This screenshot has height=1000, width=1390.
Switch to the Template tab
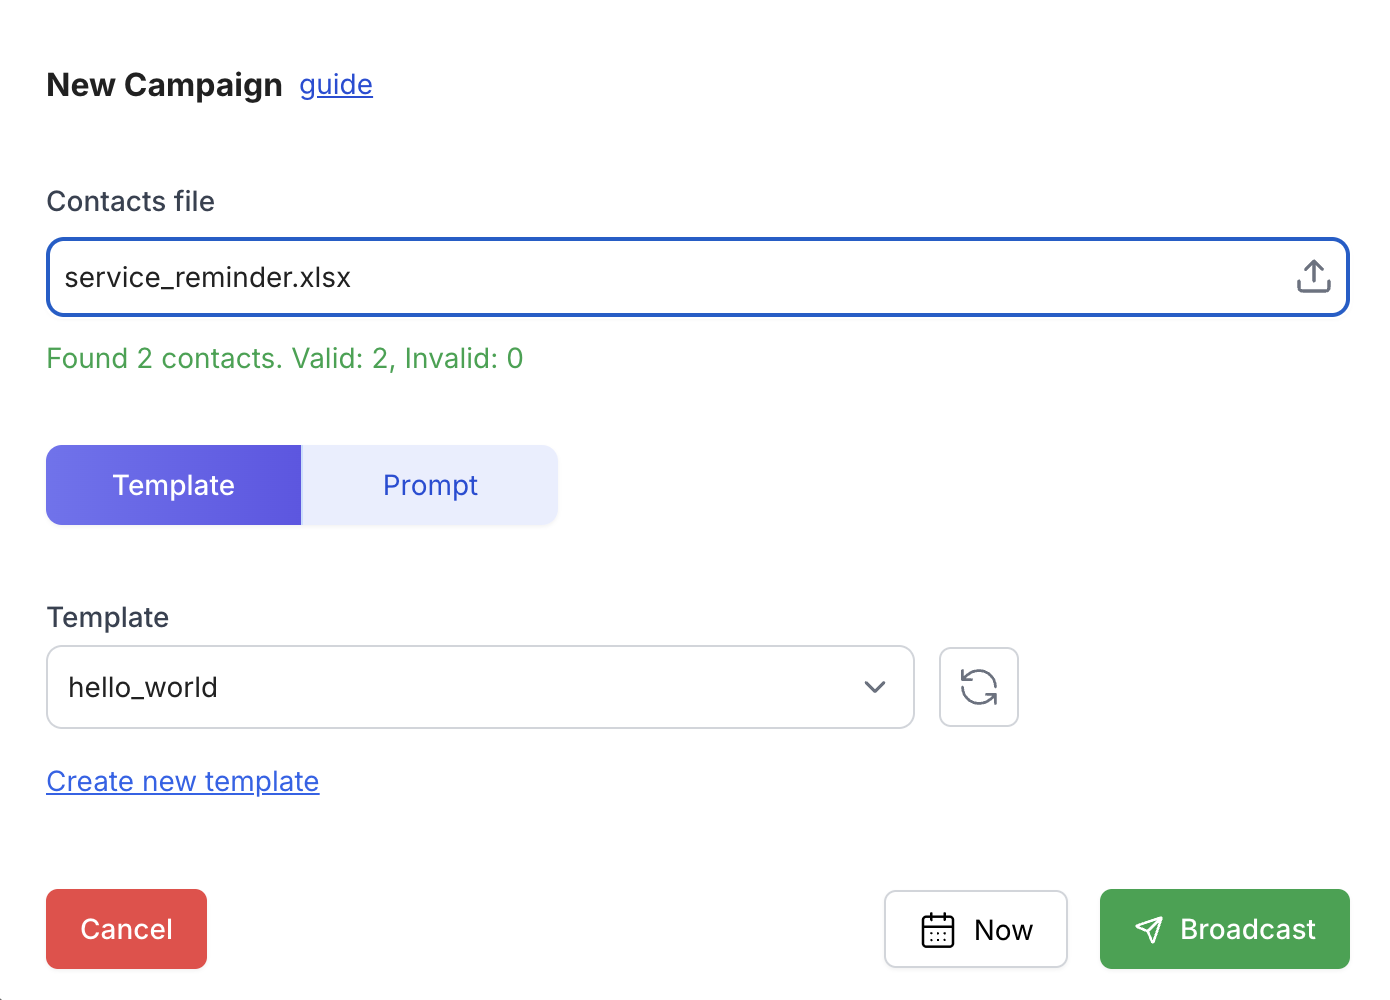tap(173, 485)
